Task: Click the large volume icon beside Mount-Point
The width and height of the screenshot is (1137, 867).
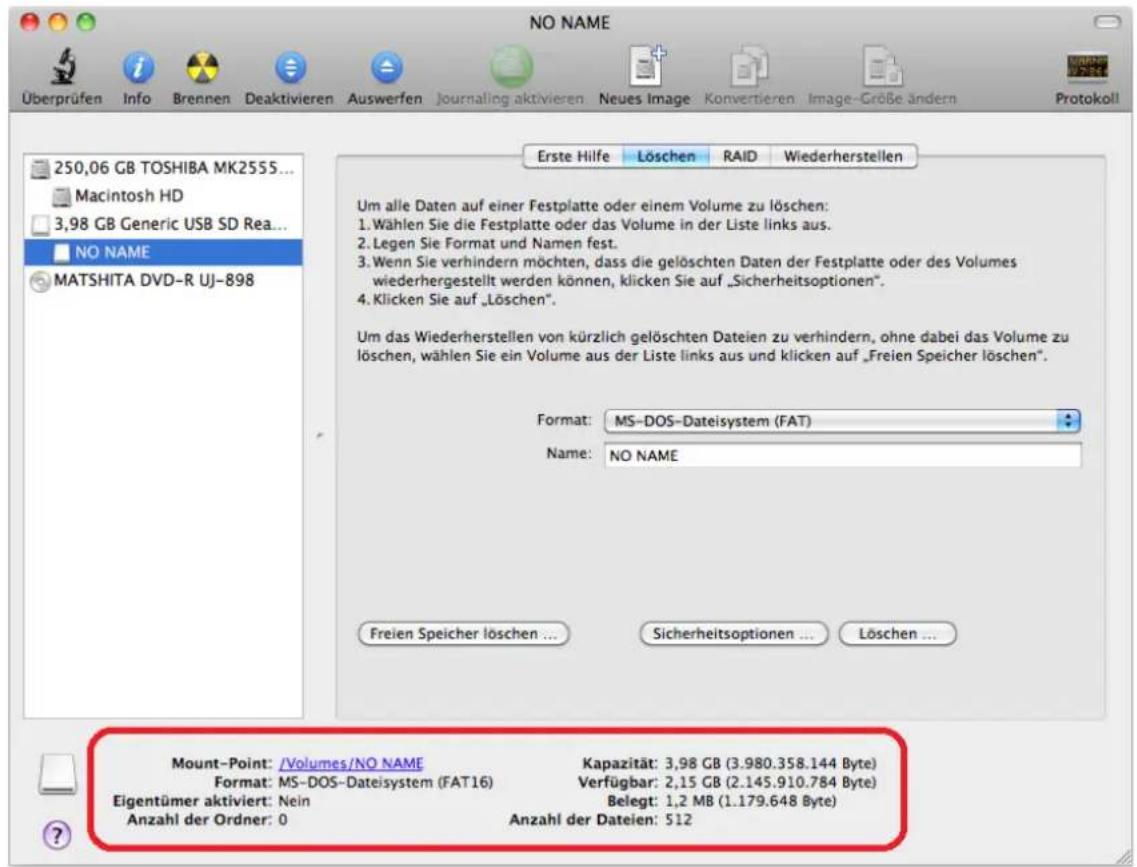Action: [57, 775]
